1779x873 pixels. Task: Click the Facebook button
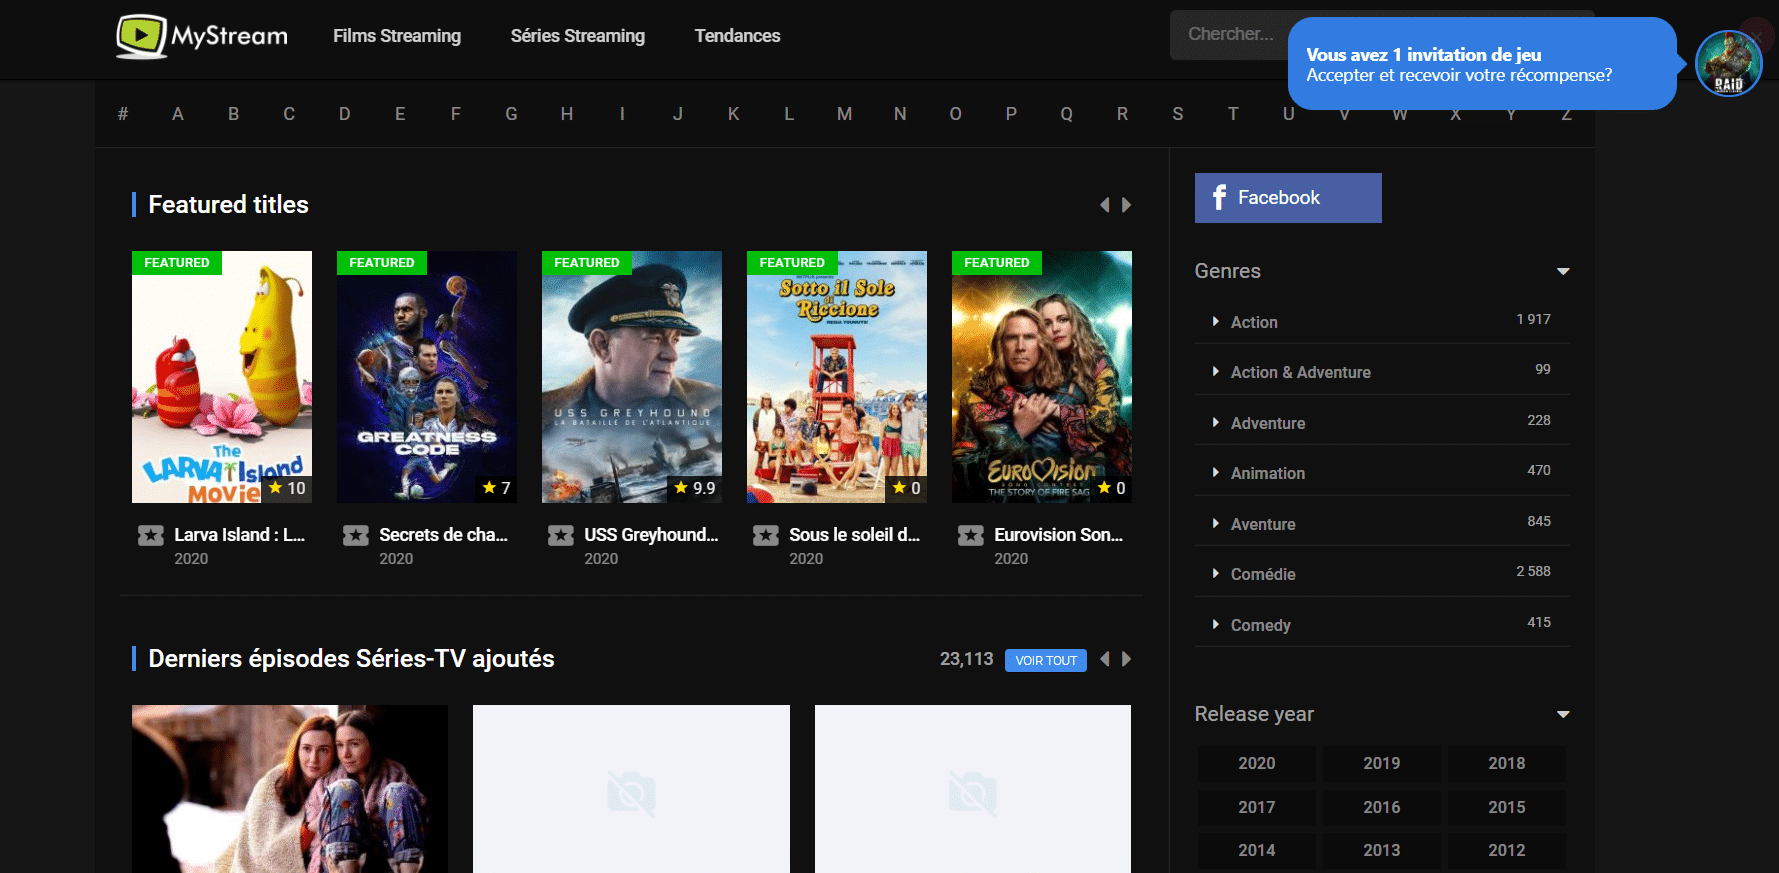coord(1288,198)
